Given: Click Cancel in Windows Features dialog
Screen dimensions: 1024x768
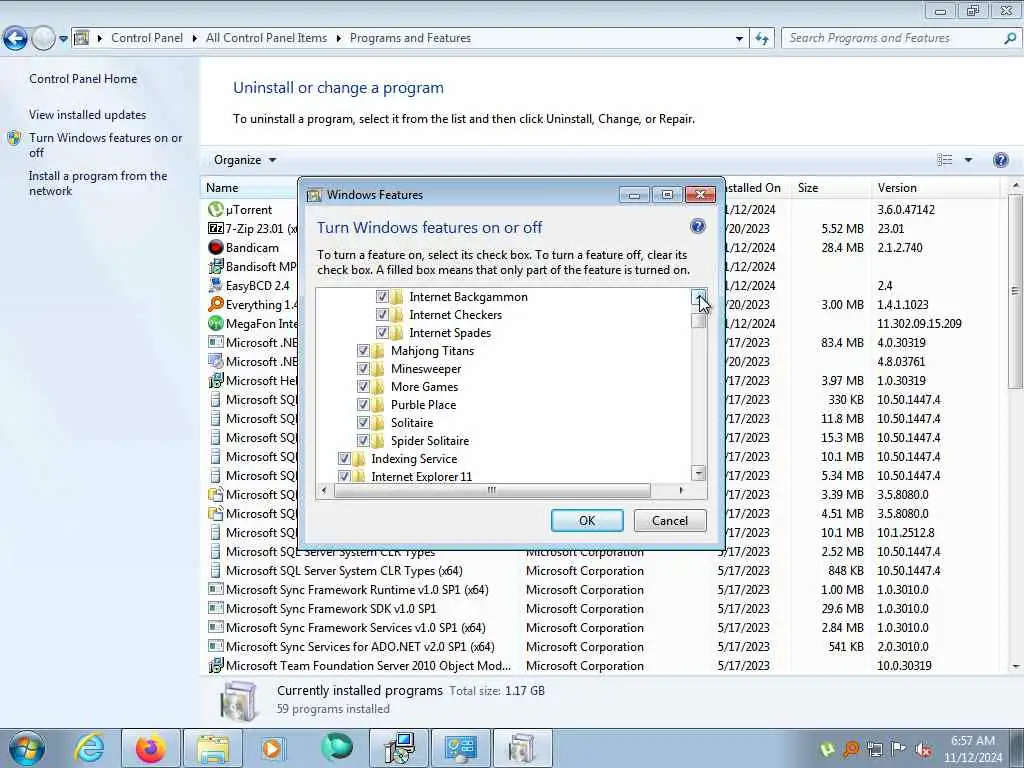Looking at the screenshot, I should (670, 520).
